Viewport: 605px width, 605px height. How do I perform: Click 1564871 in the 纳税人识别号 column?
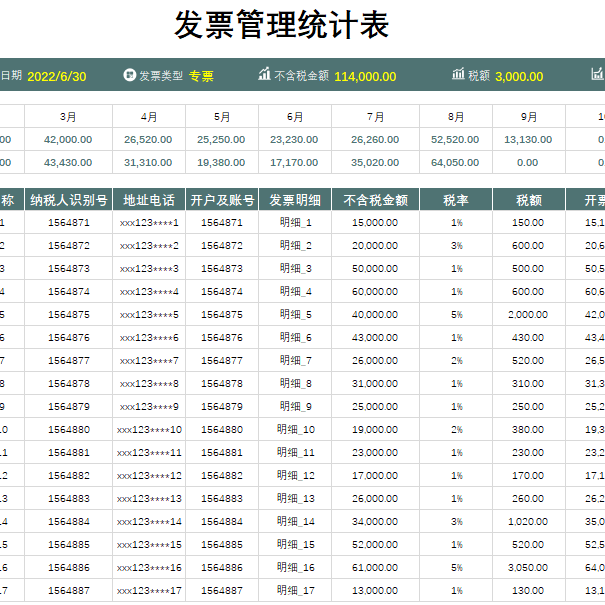(x=68, y=223)
